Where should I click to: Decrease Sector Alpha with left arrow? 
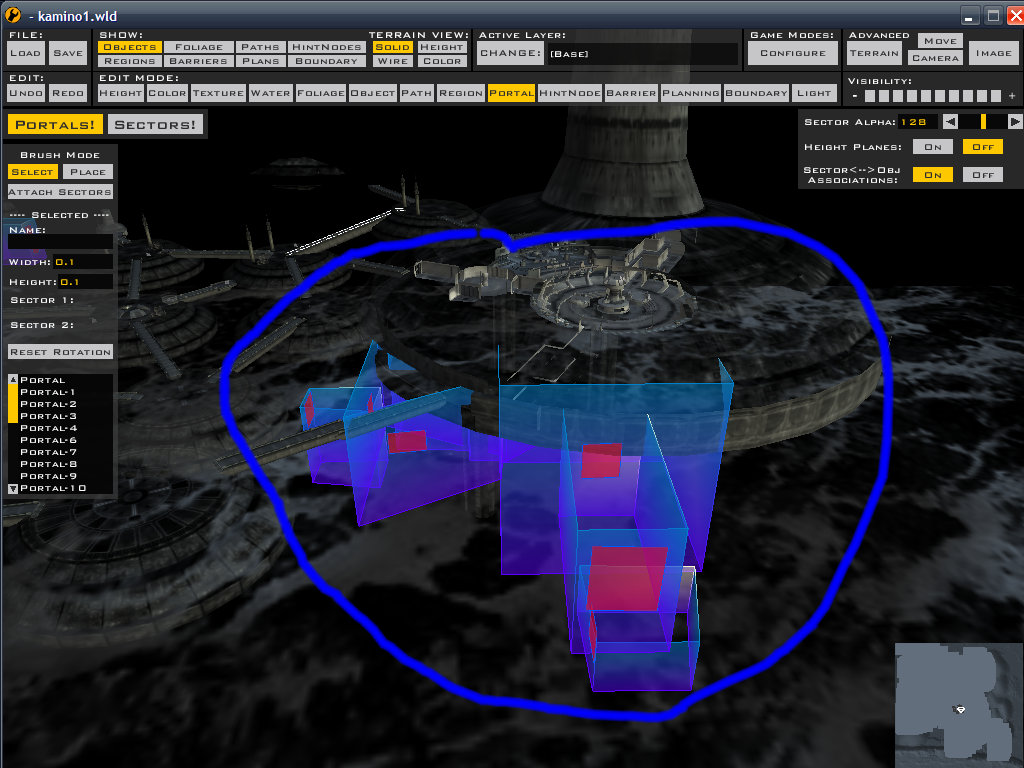point(950,121)
